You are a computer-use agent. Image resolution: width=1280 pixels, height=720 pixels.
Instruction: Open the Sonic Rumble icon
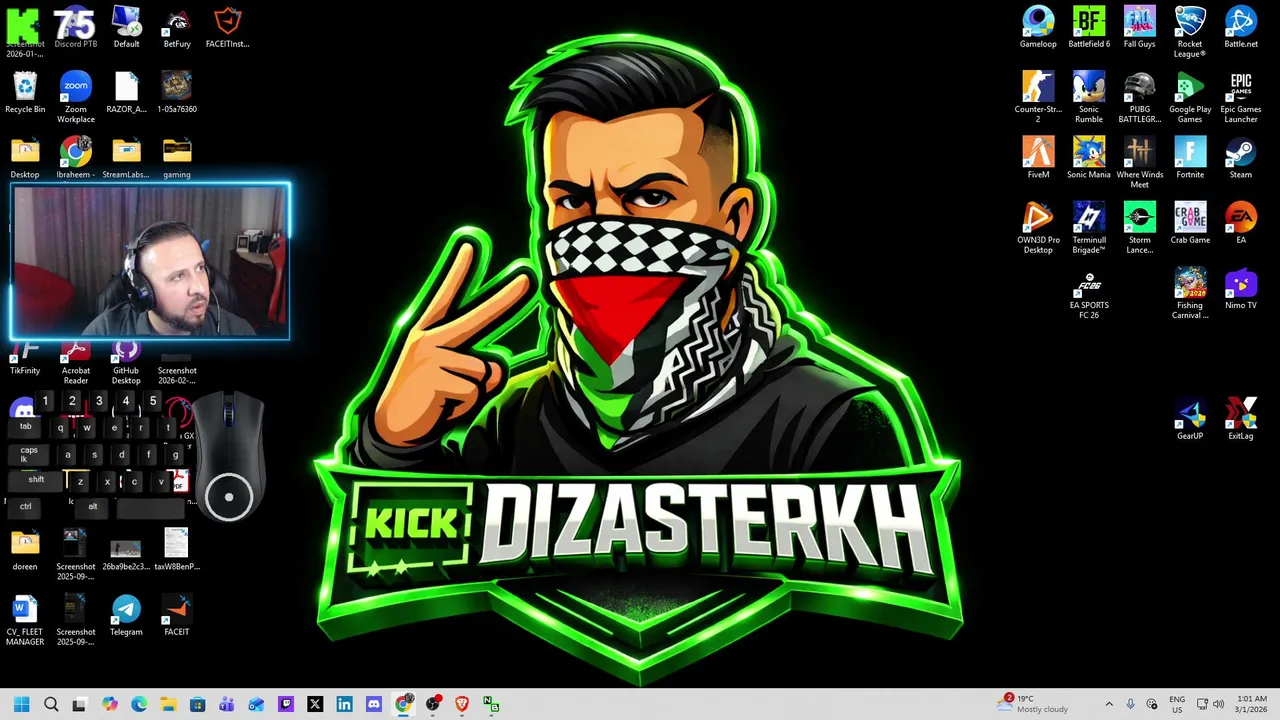click(x=1089, y=97)
